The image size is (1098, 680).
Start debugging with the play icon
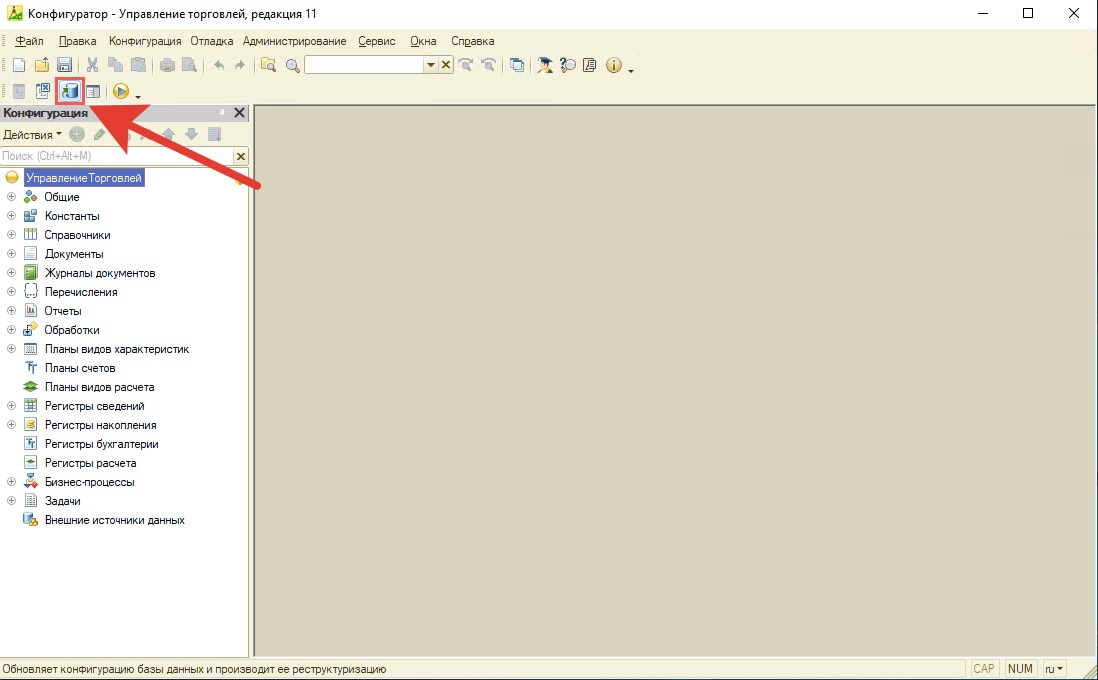tap(121, 91)
